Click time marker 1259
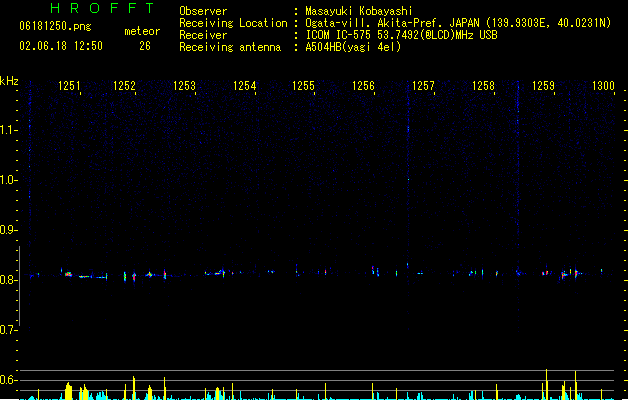Image resolution: width=629 pixels, height=400 pixels. [543, 86]
